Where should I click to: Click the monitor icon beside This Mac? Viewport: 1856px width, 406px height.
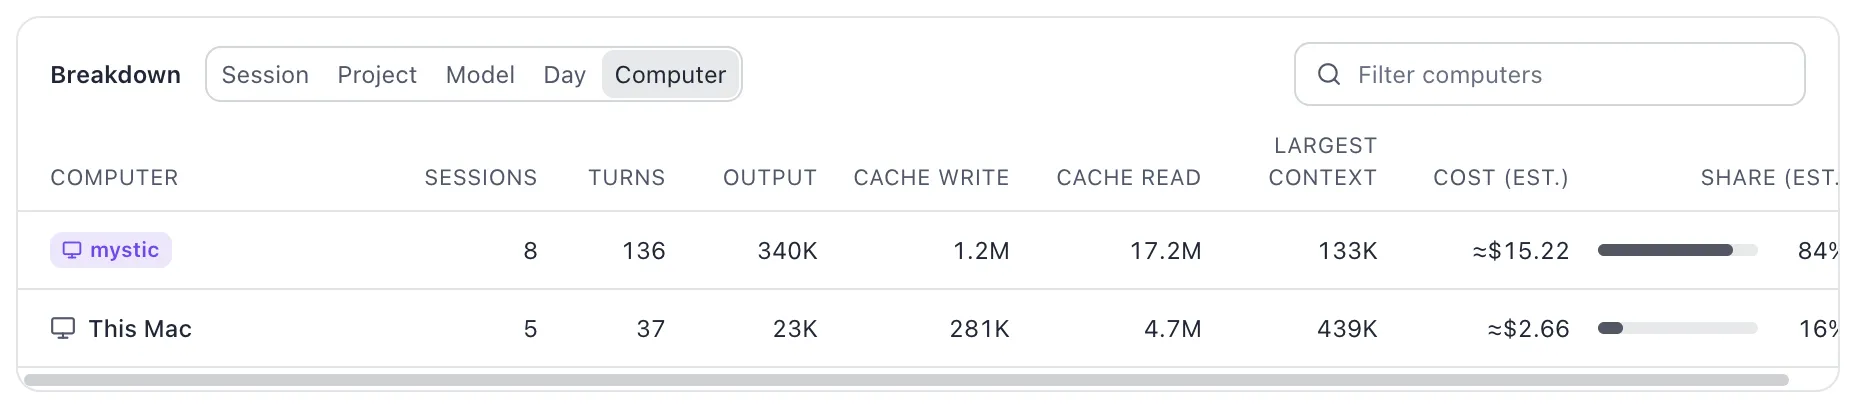pyautogui.click(x=63, y=328)
